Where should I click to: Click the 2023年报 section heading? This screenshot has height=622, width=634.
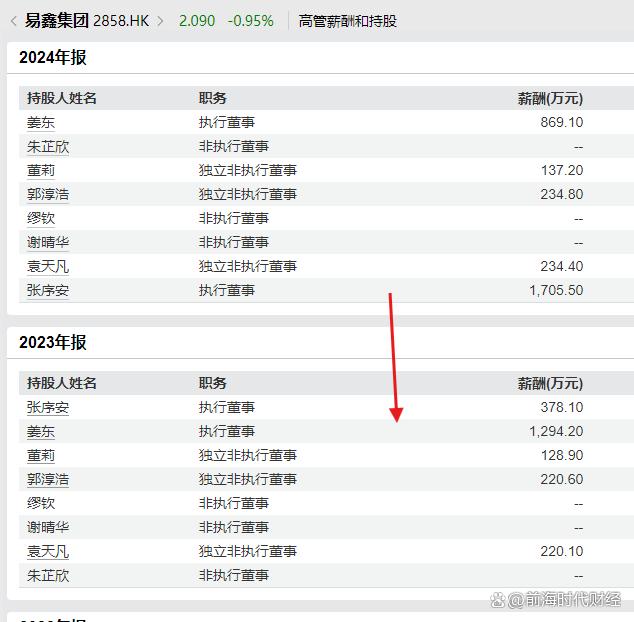[x=53, y=342]
